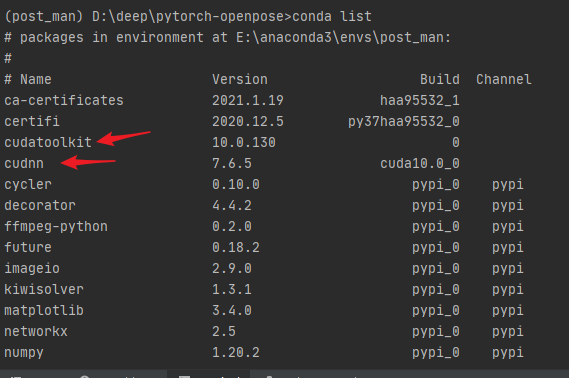
Task: Click the 'pypi' channel in the numpy row
Action: click(x=508, y=353)
